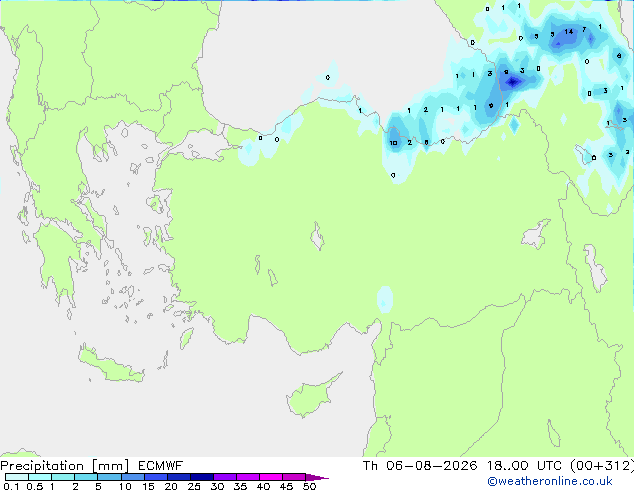Click the magenta legend swatch between 40 and 45

point(271,477)
